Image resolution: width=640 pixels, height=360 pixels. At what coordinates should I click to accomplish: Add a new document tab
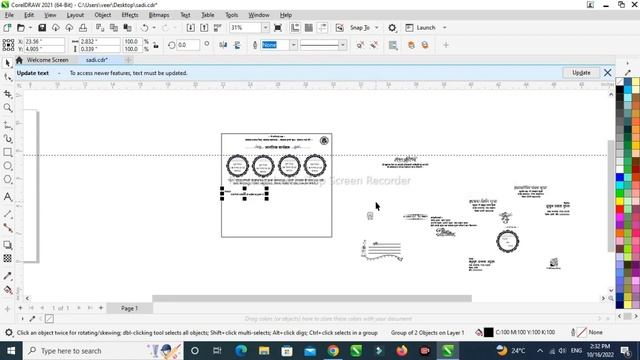[x=128, y=60]
